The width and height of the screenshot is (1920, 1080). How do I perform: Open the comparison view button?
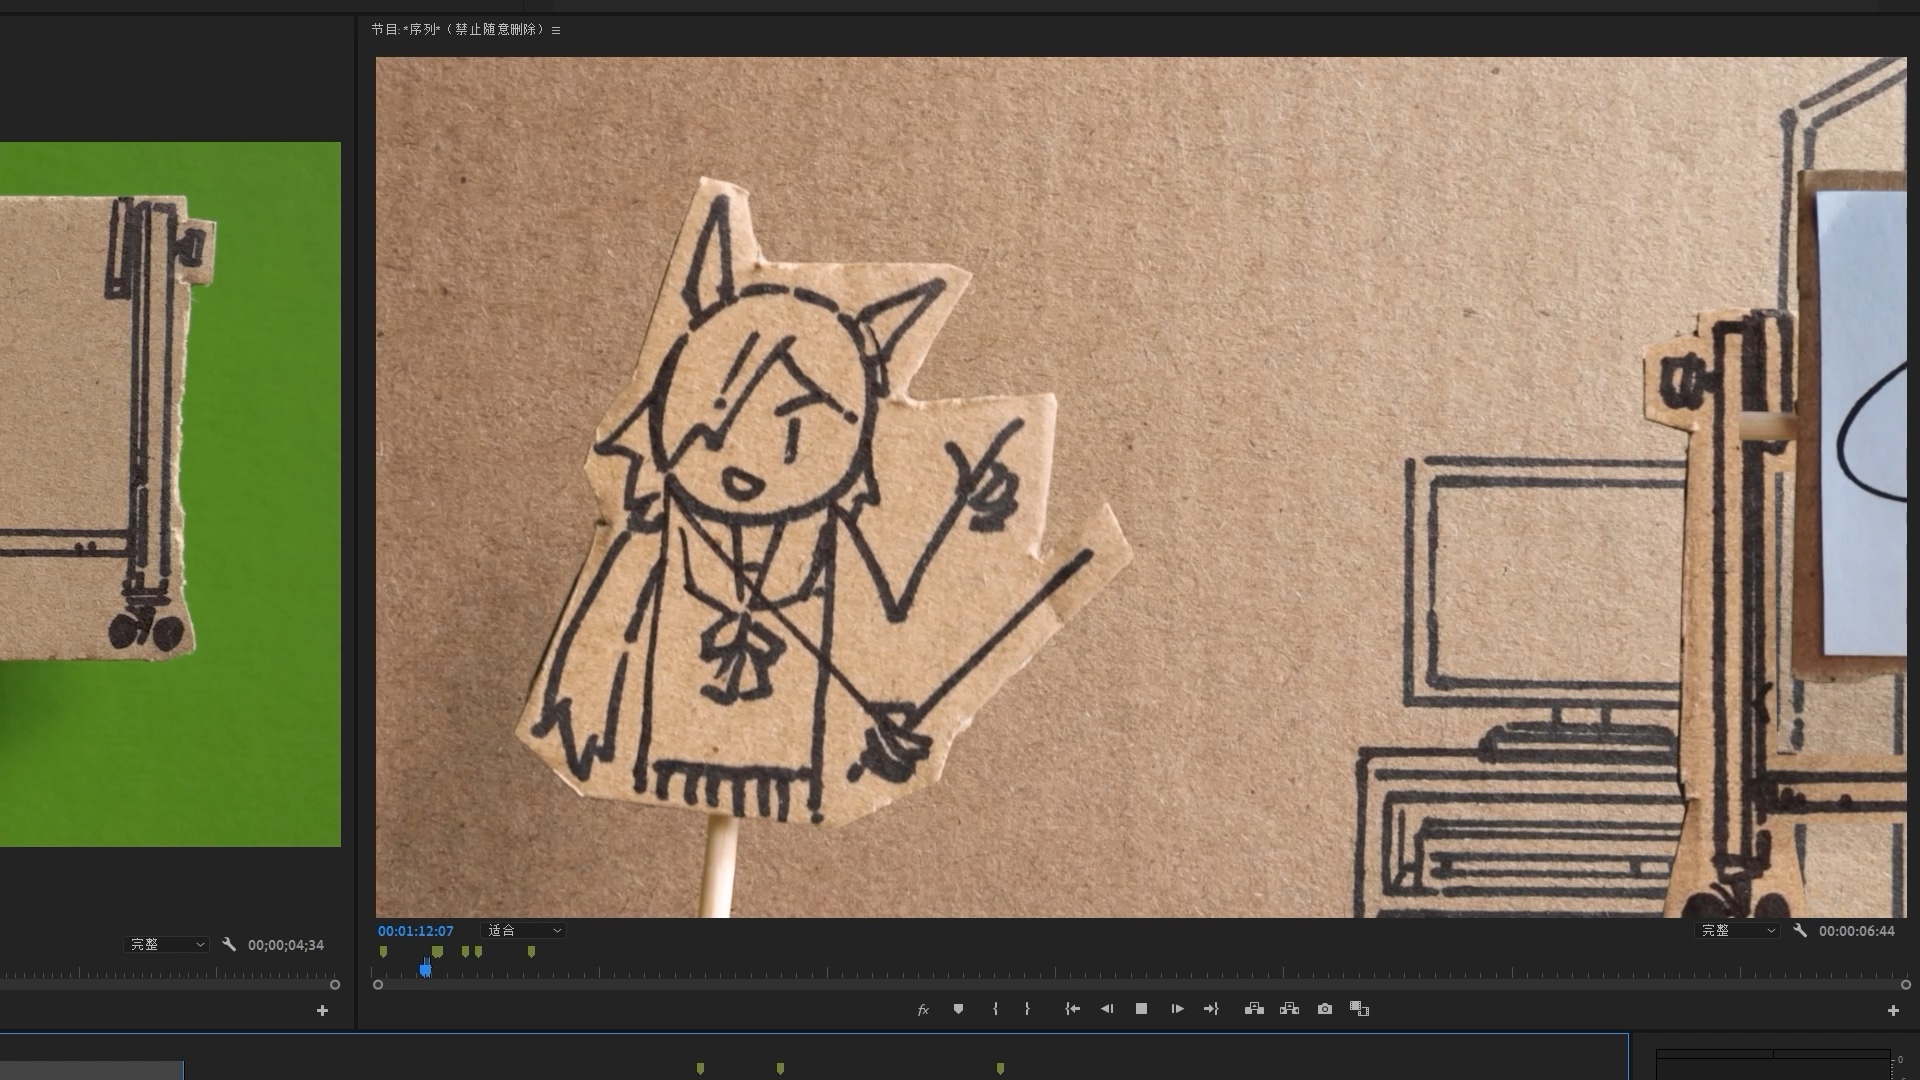click(x=1359, y=1009)
